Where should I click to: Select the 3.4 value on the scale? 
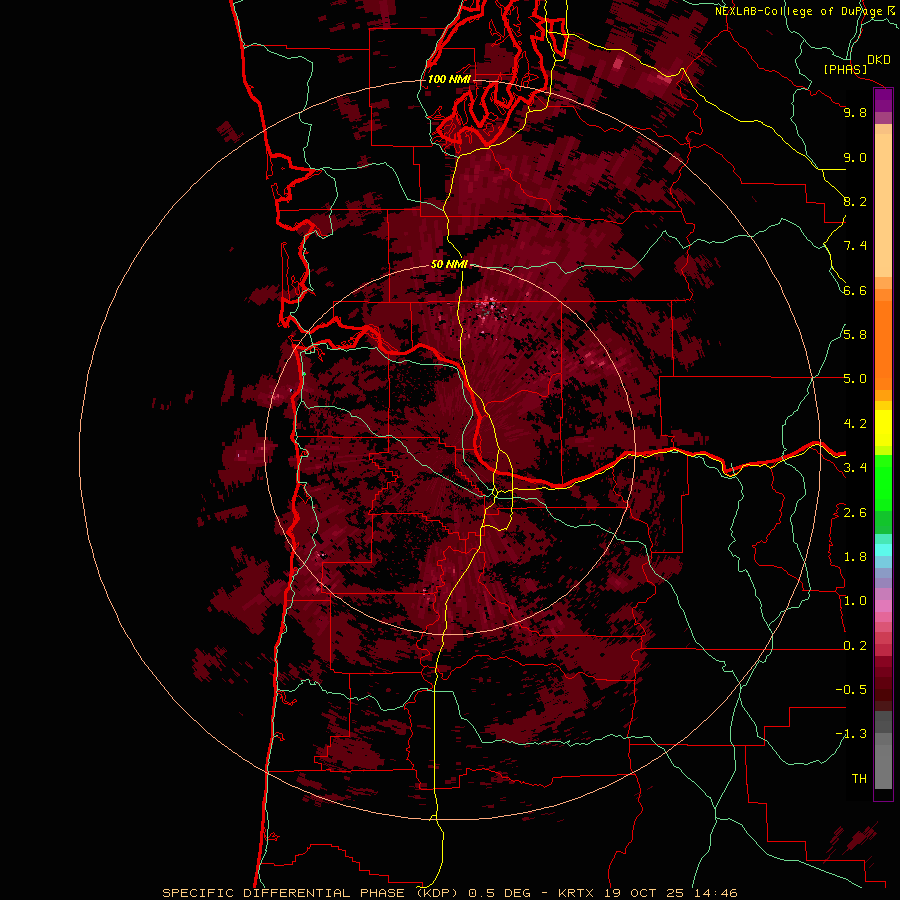(855, 468)
